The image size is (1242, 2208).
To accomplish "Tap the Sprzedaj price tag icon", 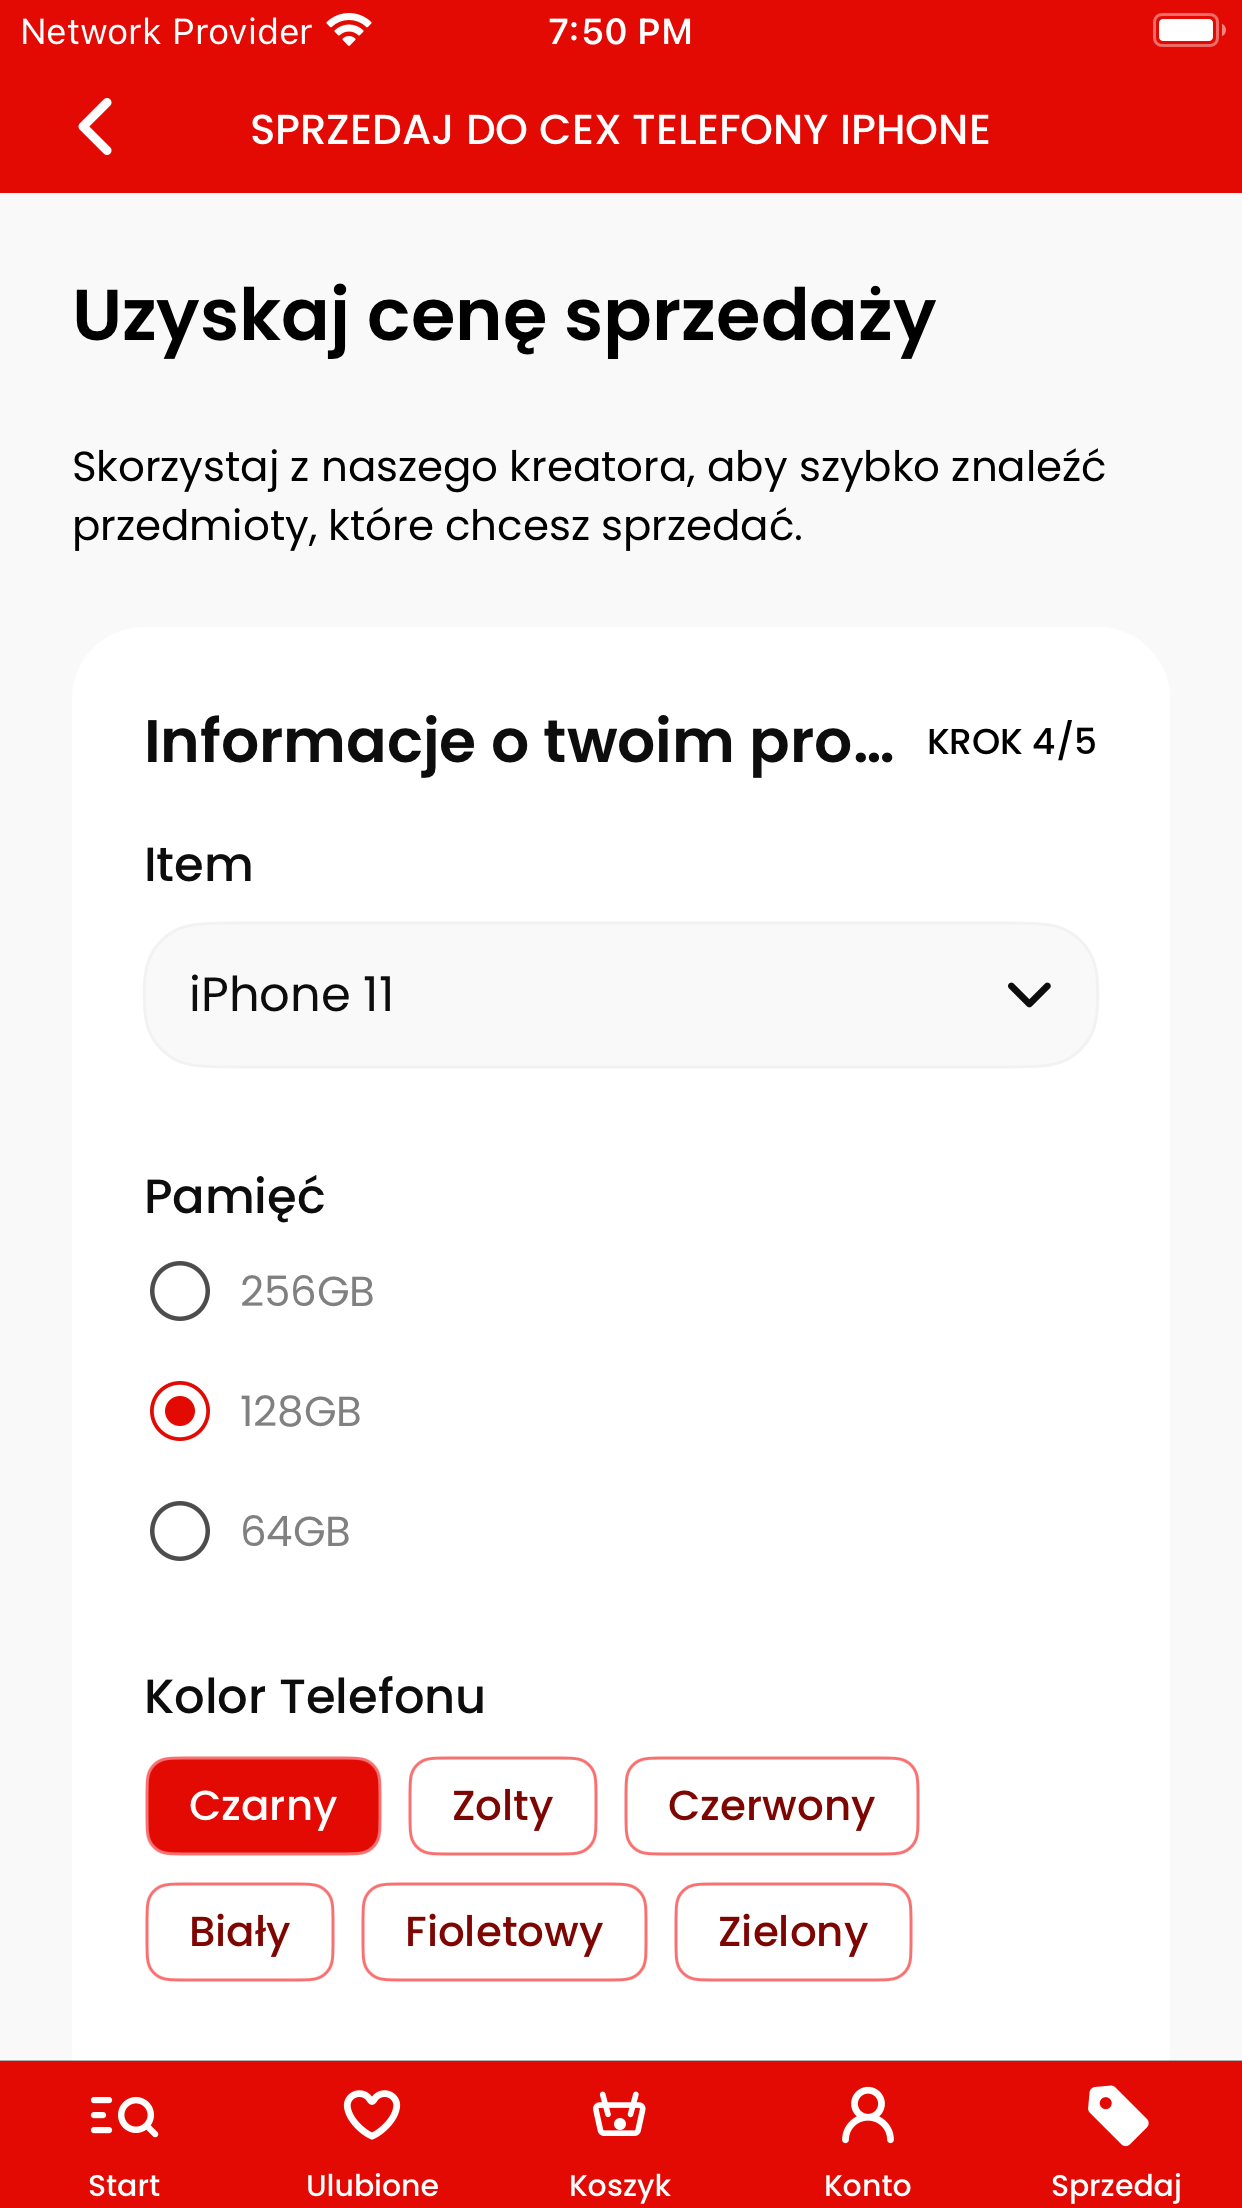I will coord(1116,2116).
